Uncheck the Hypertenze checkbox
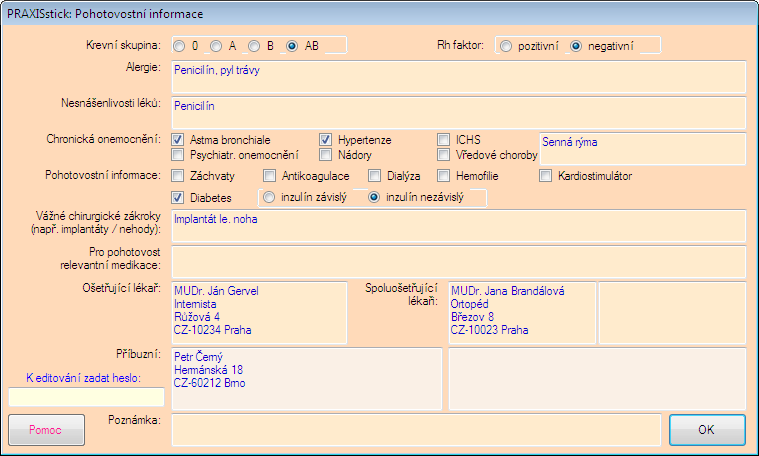This screenshot has height=456, width=759. coord(327,140)
